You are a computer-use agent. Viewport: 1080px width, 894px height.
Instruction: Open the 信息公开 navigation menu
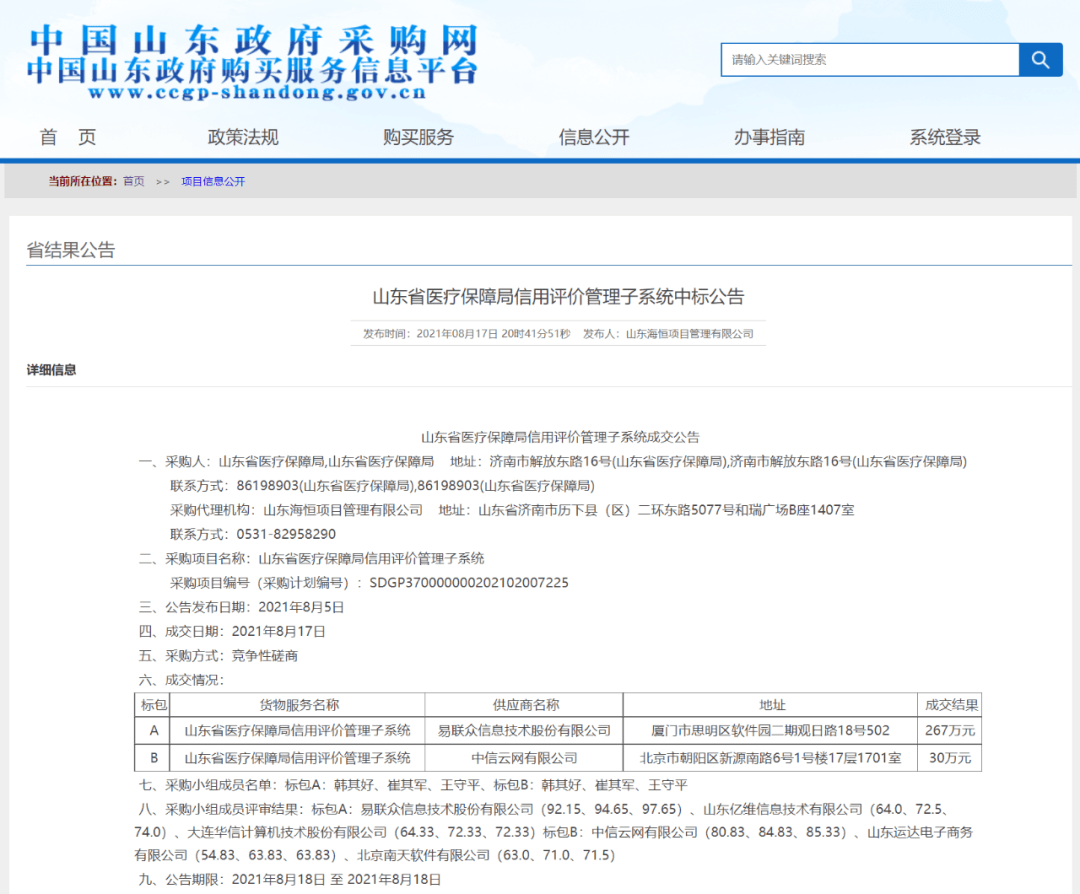(x=594, y=137)
